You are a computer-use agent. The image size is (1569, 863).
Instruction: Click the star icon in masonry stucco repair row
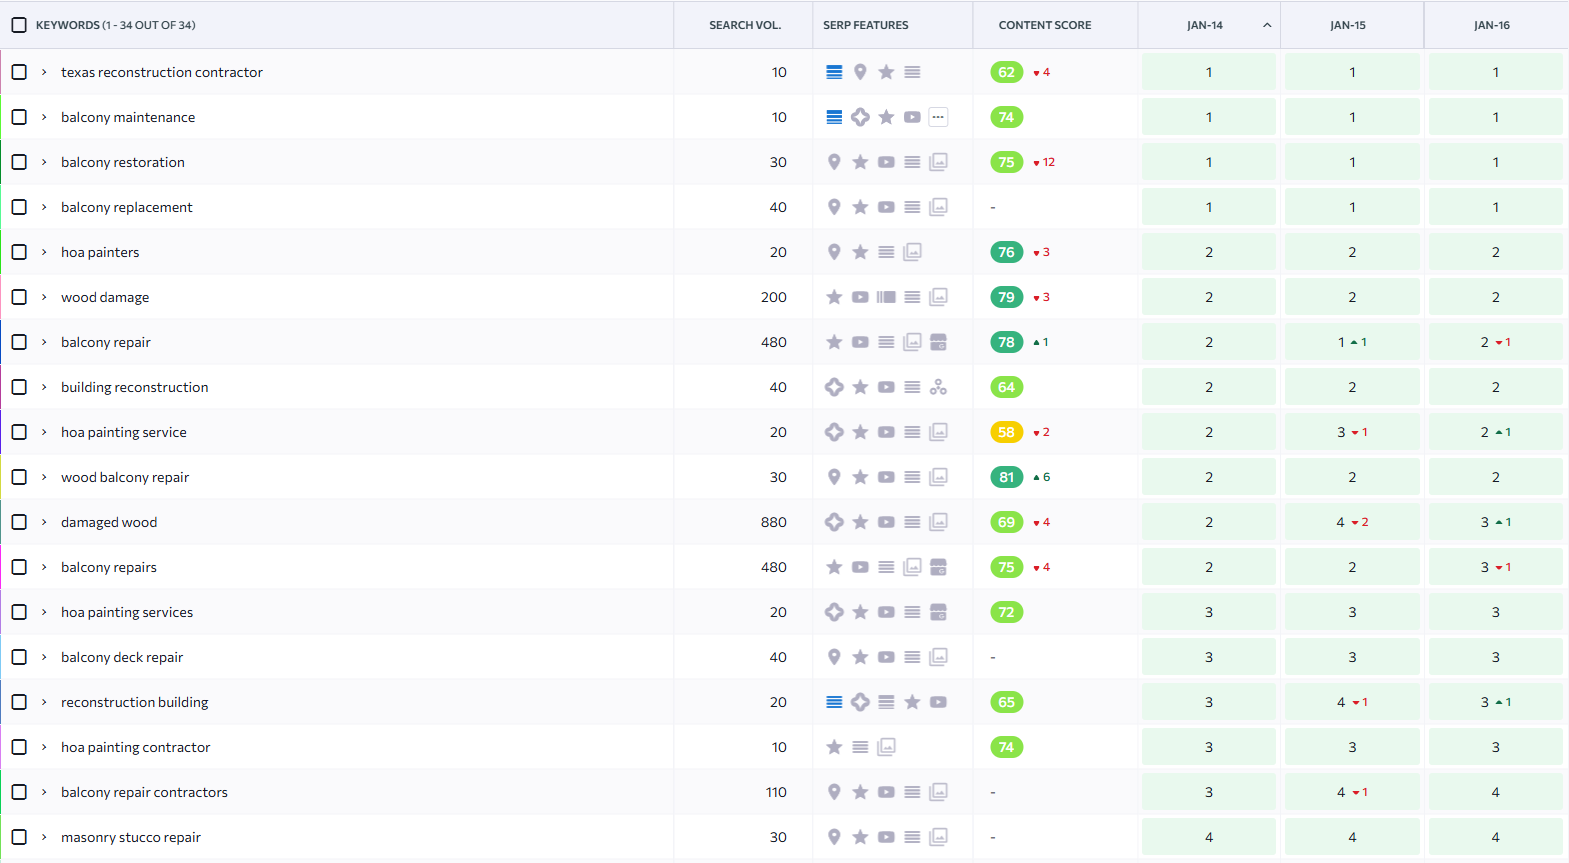(x=860, y=837)
